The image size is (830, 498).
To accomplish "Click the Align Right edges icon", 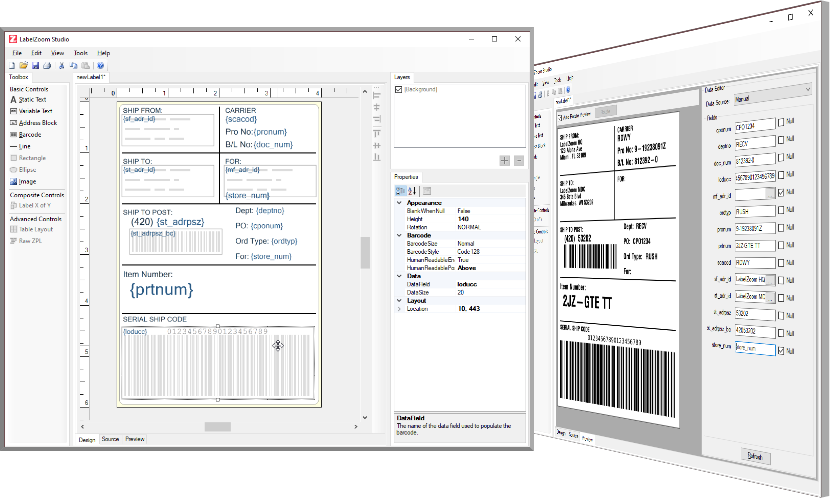I will 377,120.
